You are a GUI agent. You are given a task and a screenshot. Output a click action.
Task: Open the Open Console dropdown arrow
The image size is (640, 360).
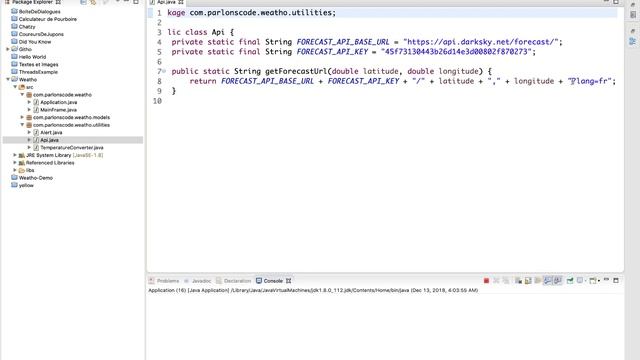pos(599,281)
